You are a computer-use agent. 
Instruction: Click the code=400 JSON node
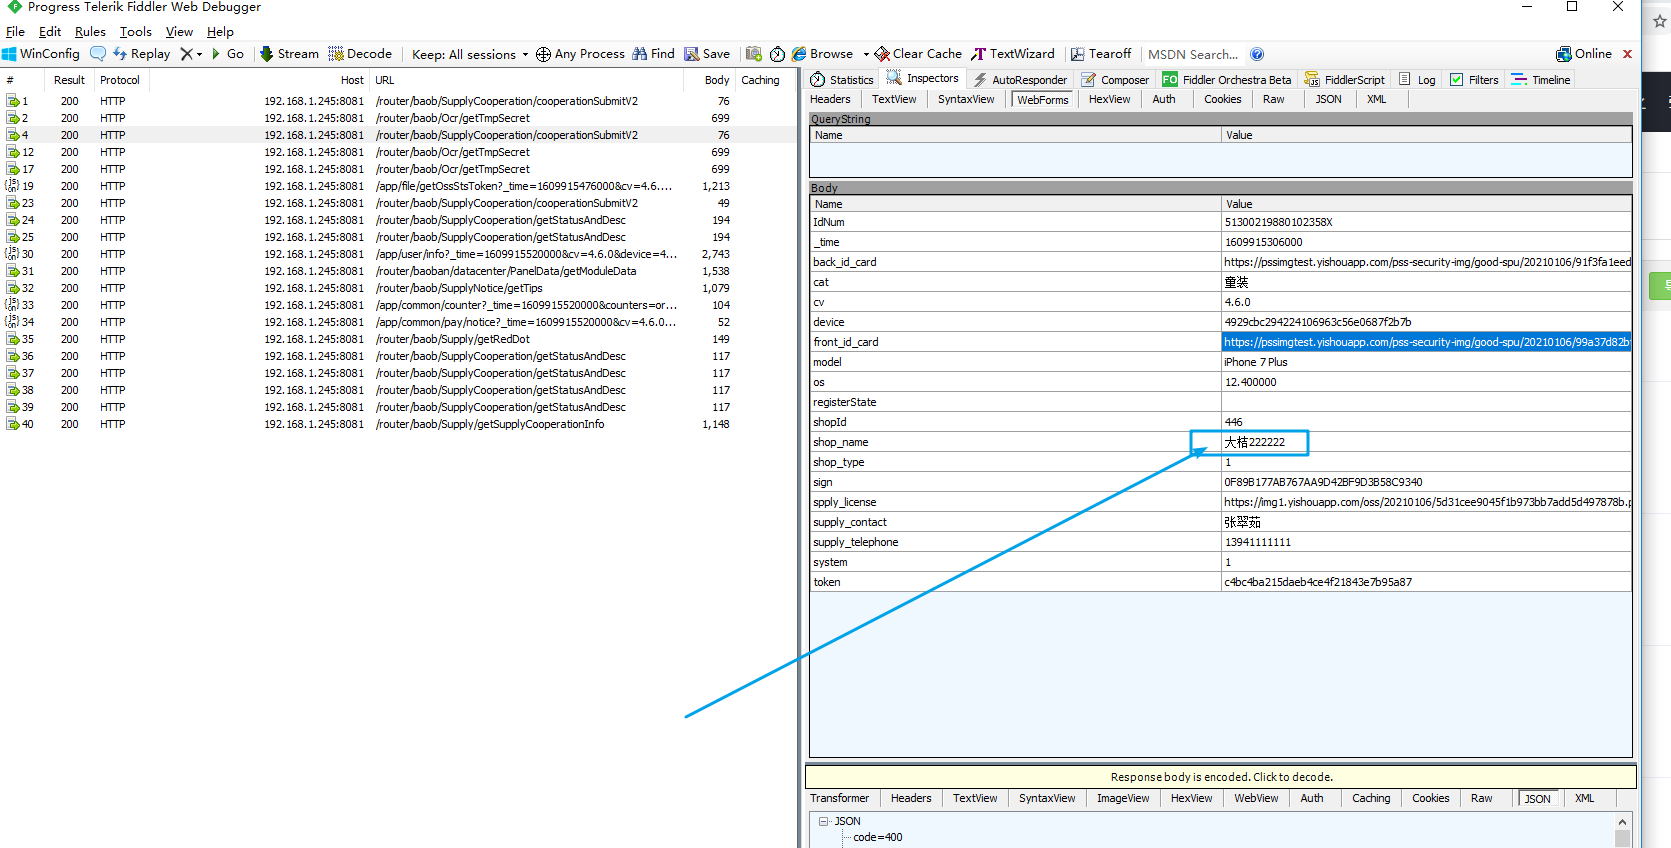coord(877,838)
